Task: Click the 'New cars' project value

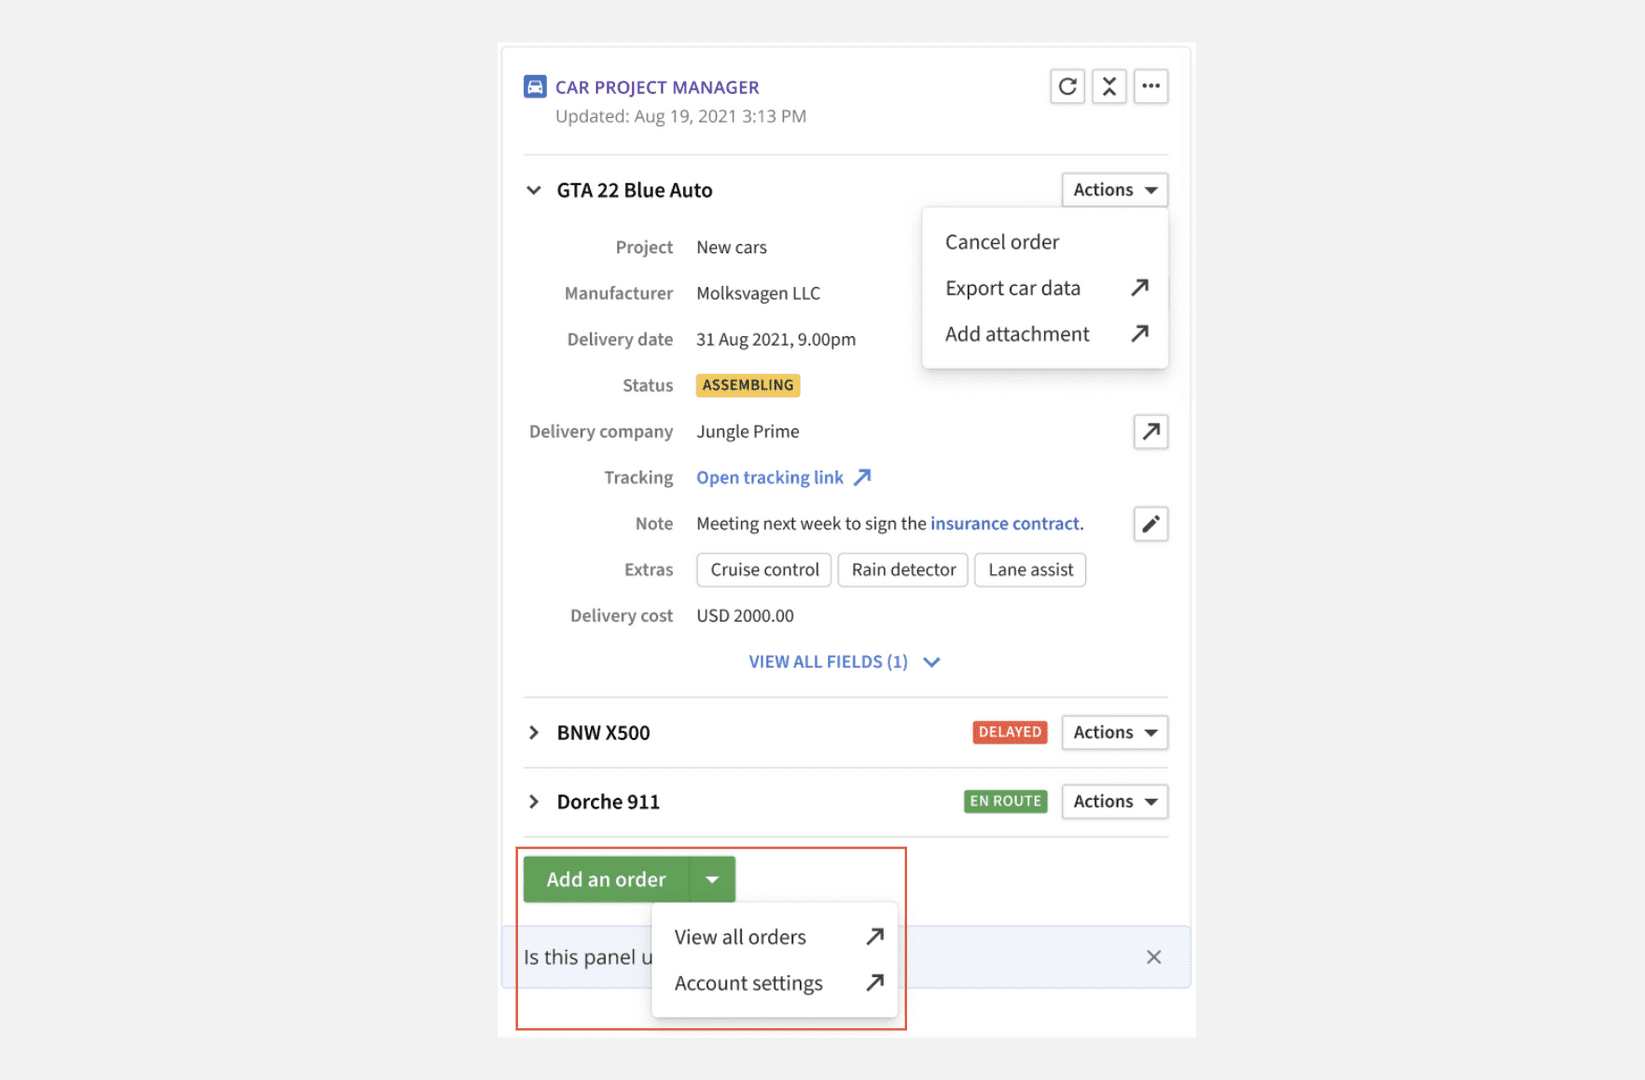Action: [732, 248]
